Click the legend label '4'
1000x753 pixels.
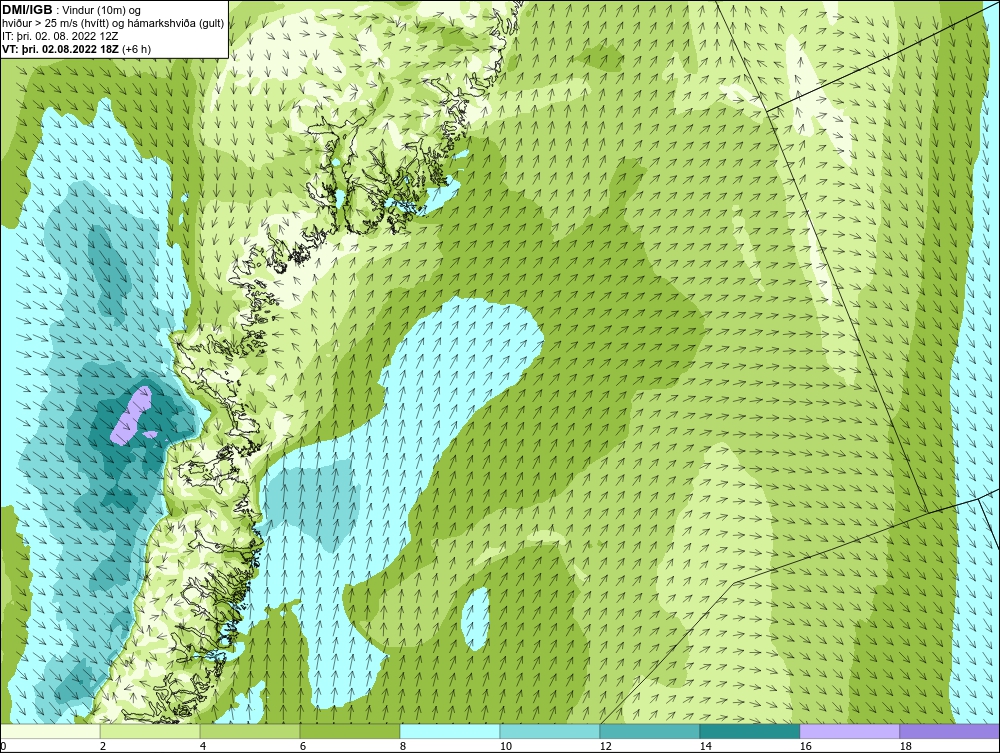(203, 746)
